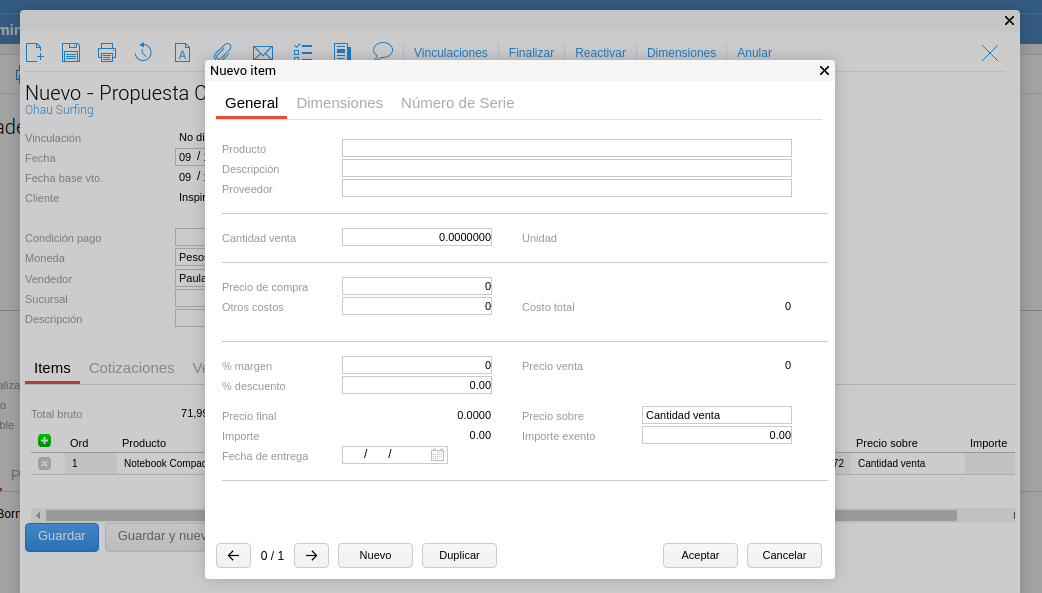Open calendar picker for Fecha de entrega
The height and width of the screenshot is (593, 1042).
[x=437, y=455]
